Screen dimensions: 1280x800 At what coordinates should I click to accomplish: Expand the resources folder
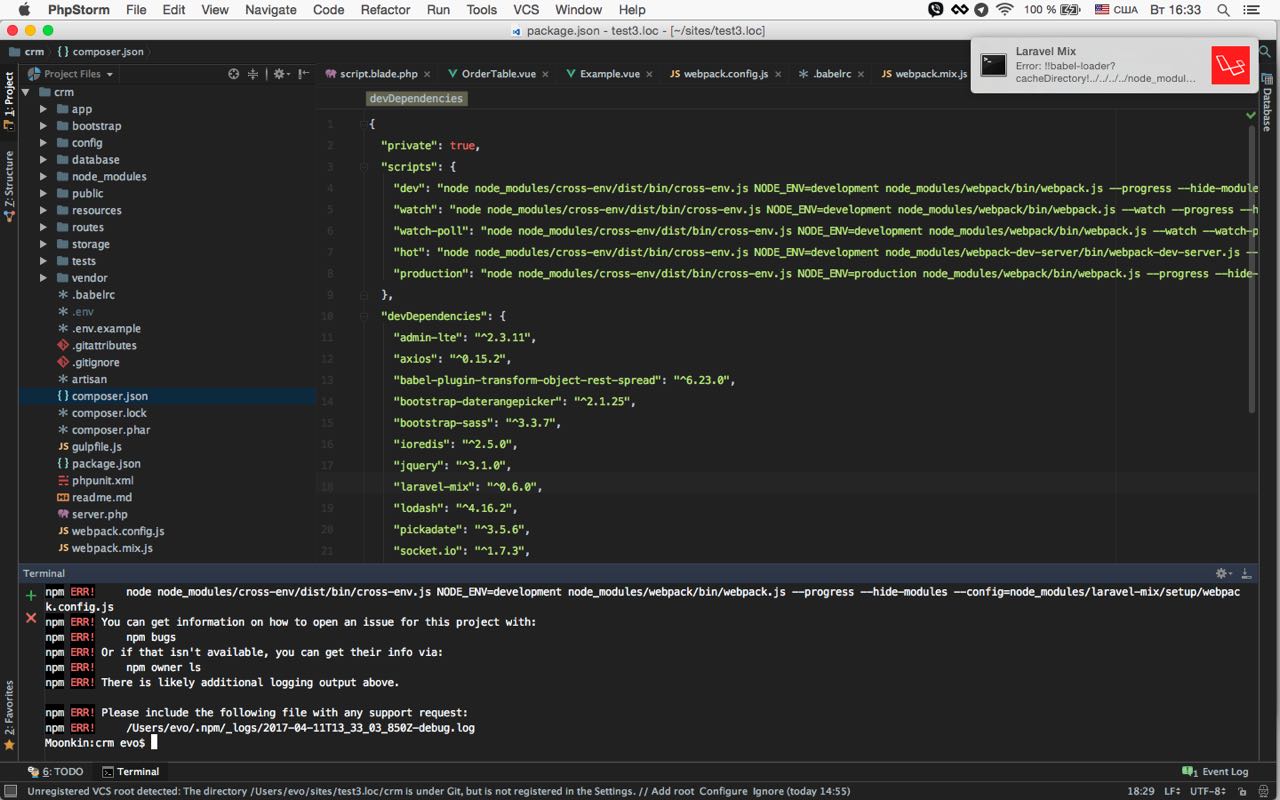coord(43,210)
